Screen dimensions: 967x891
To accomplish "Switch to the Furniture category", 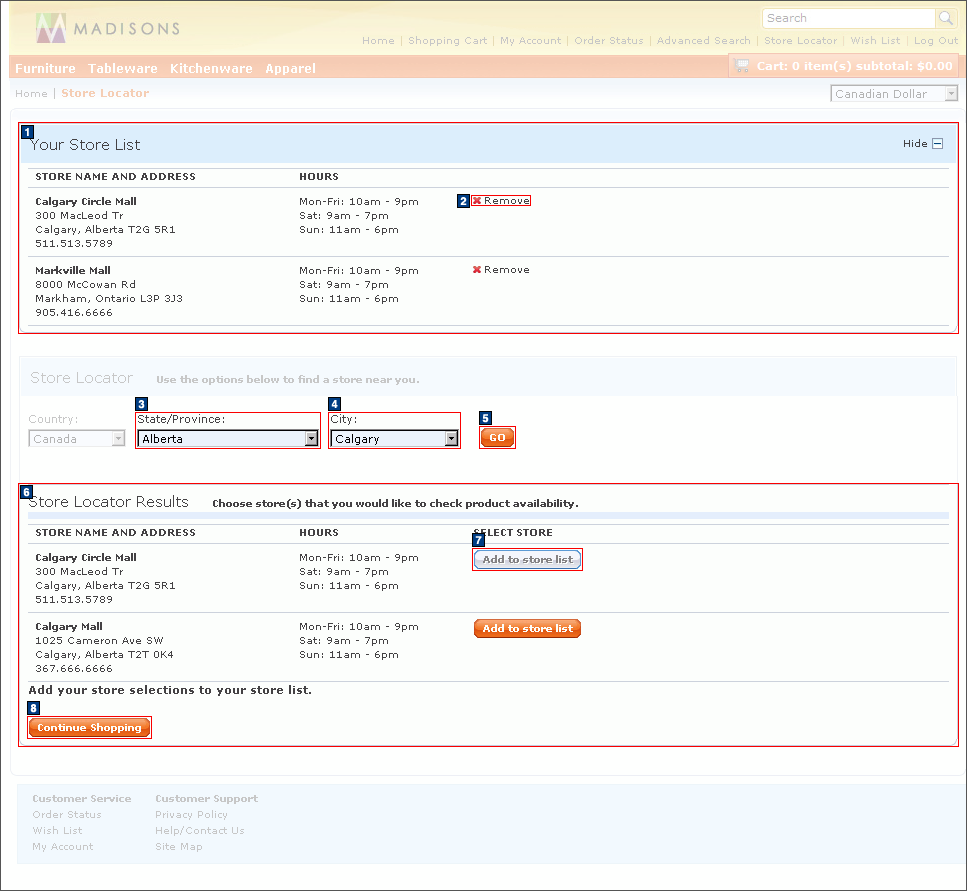I will coord(45,68).
